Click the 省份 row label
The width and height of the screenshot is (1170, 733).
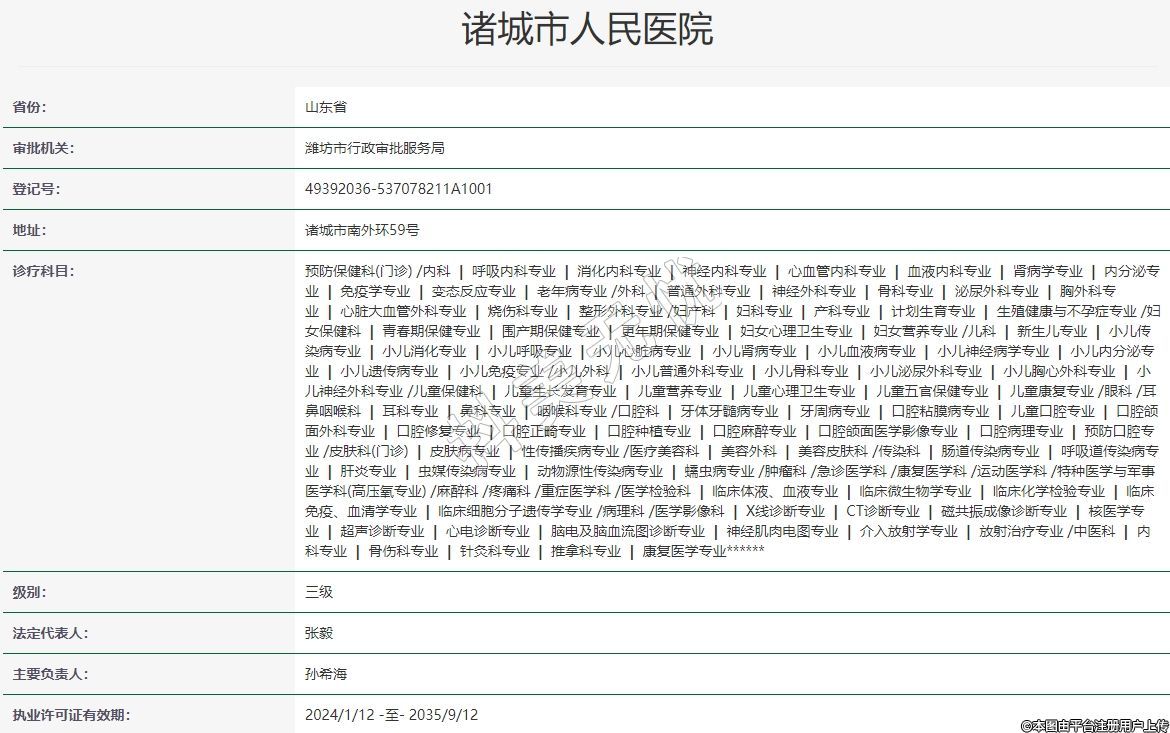[29, 107]
